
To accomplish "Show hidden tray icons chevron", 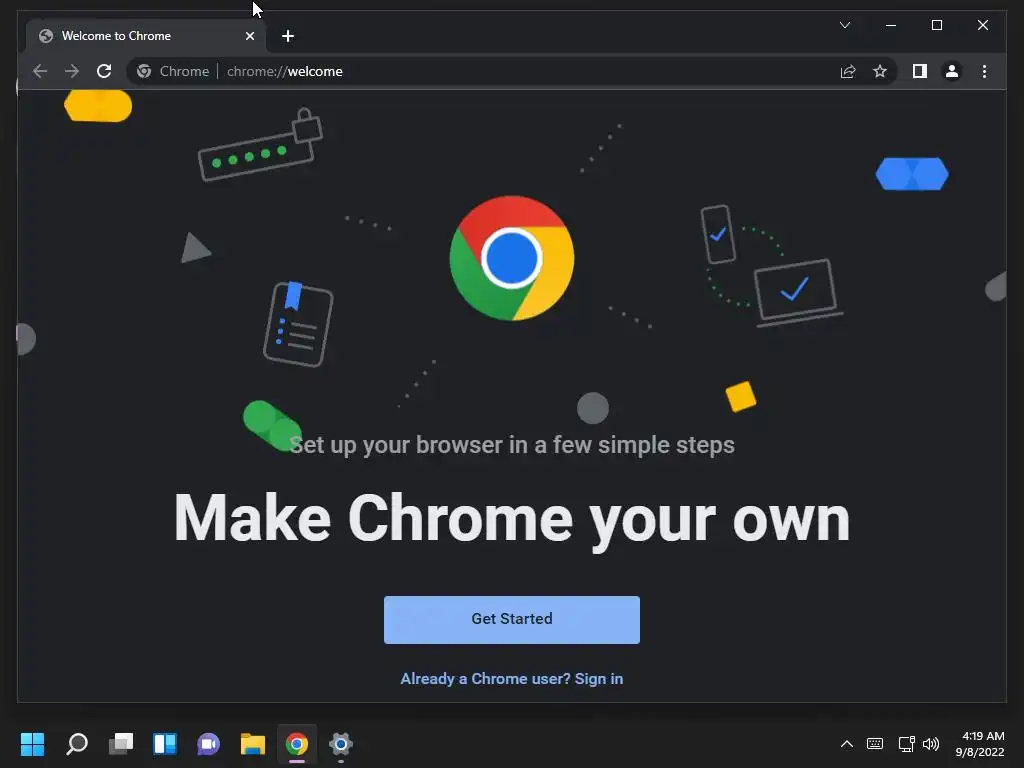I will 846,744.
